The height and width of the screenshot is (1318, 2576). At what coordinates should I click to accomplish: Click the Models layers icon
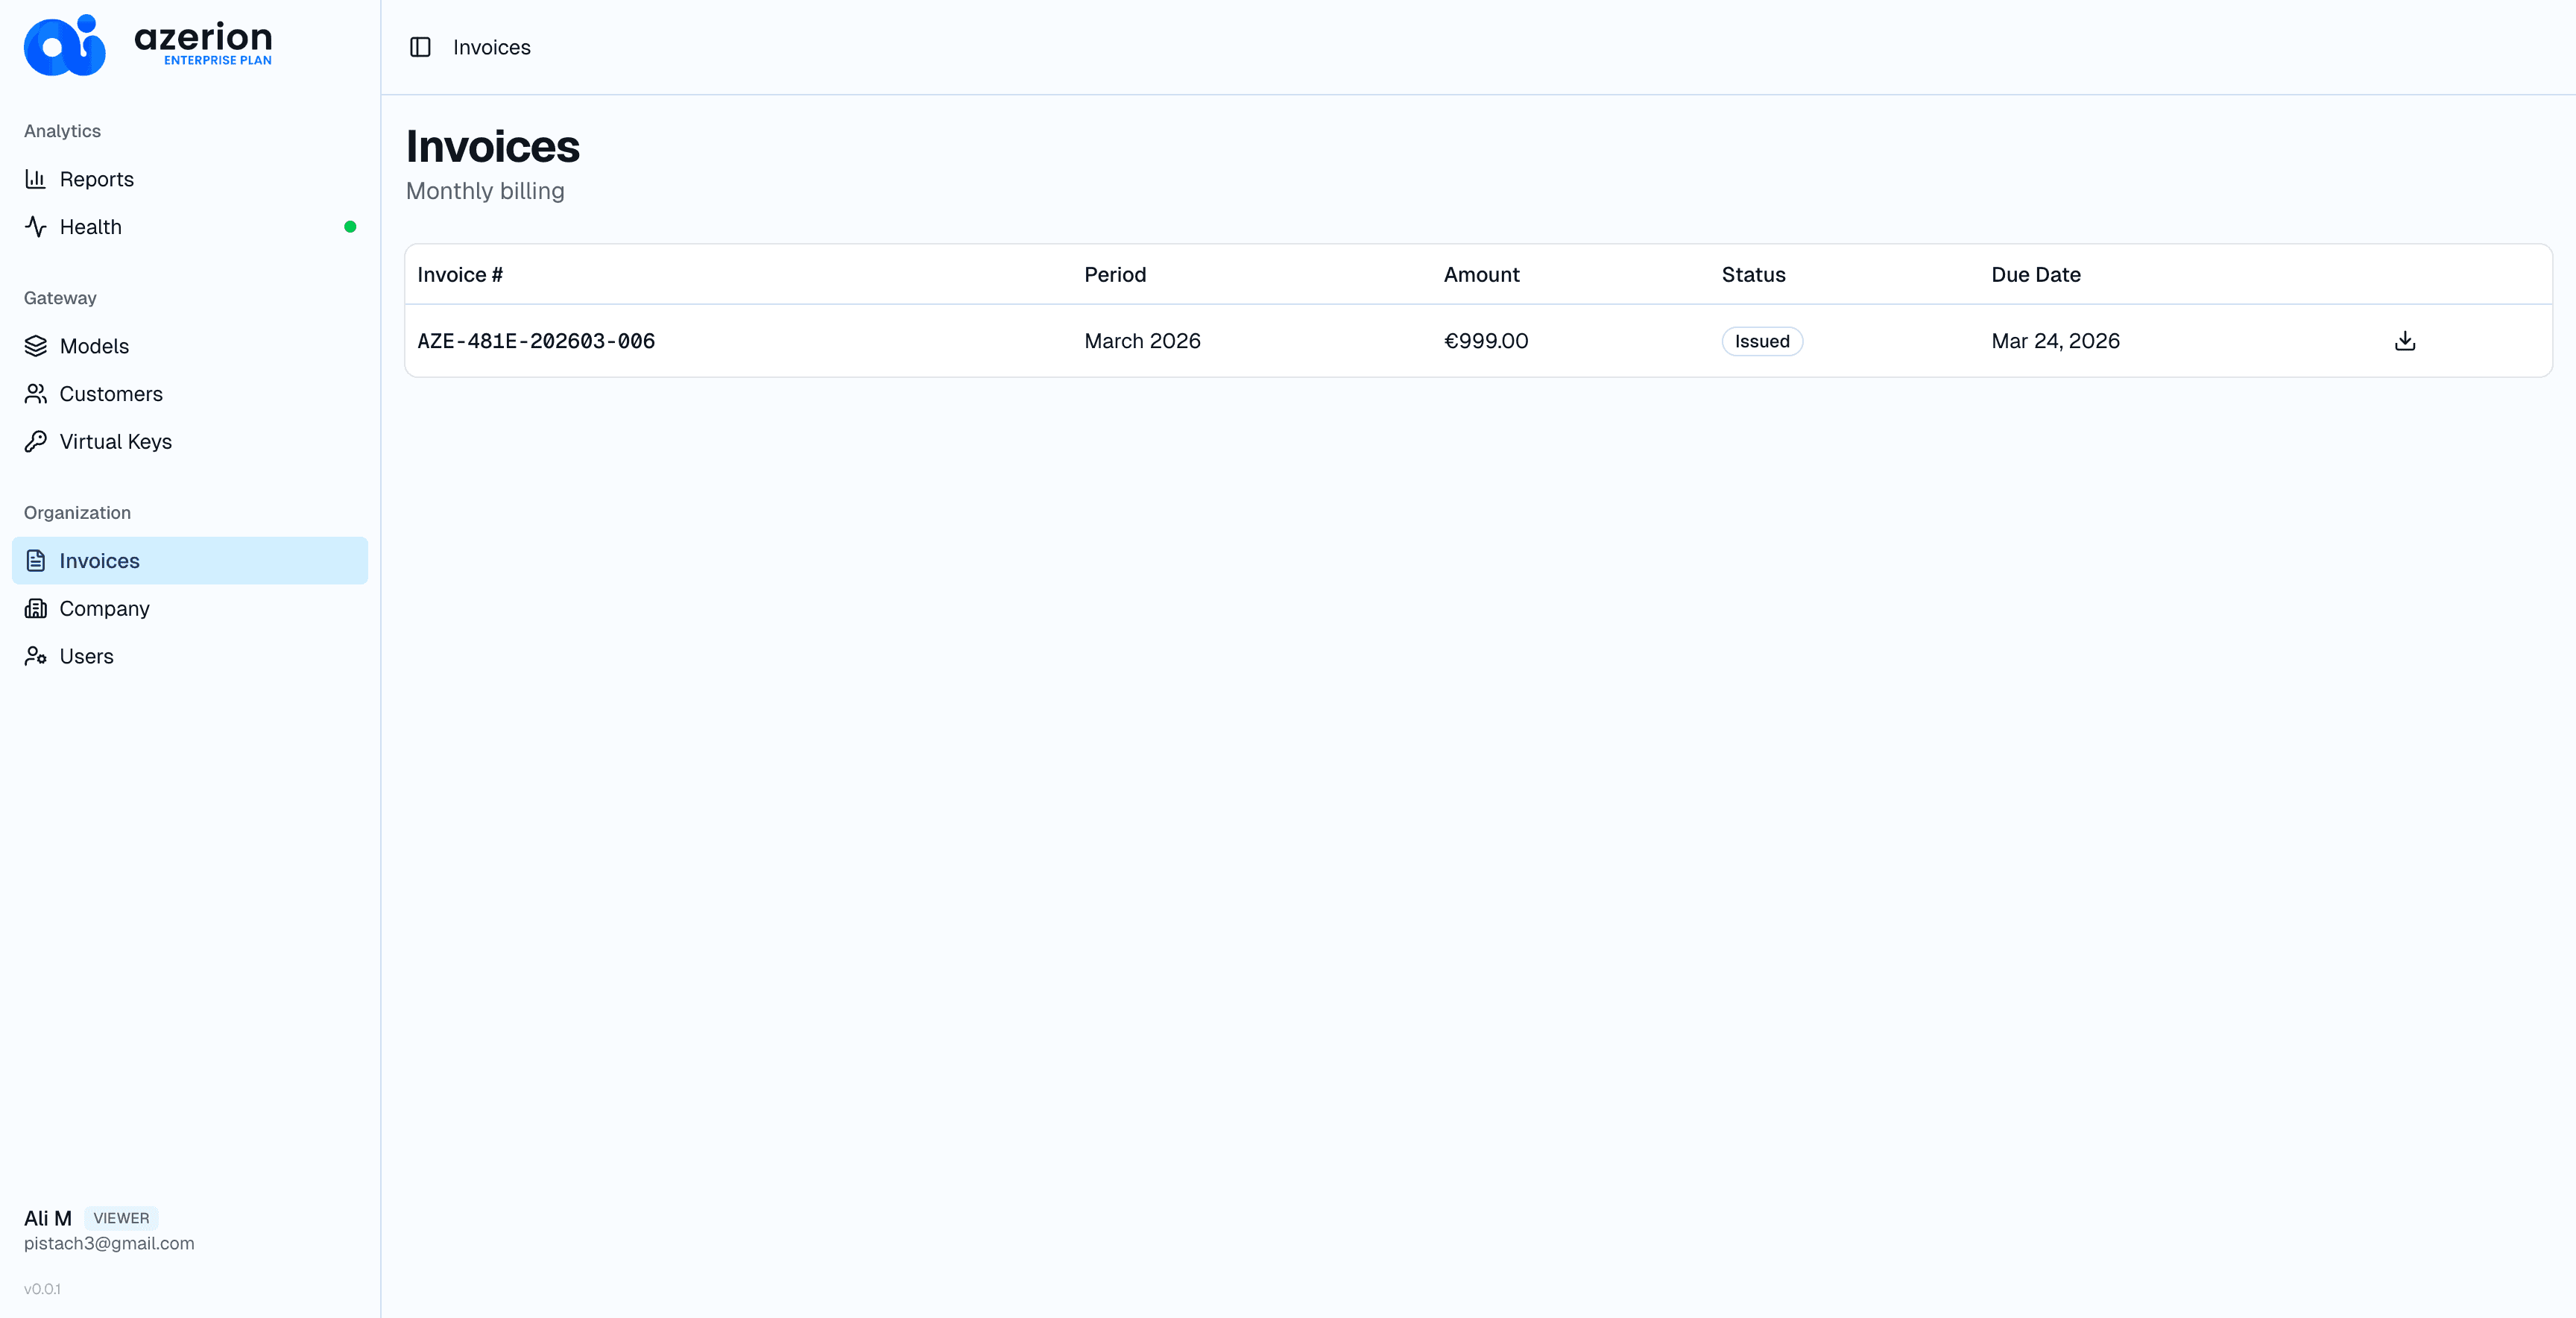pos(36,346)
